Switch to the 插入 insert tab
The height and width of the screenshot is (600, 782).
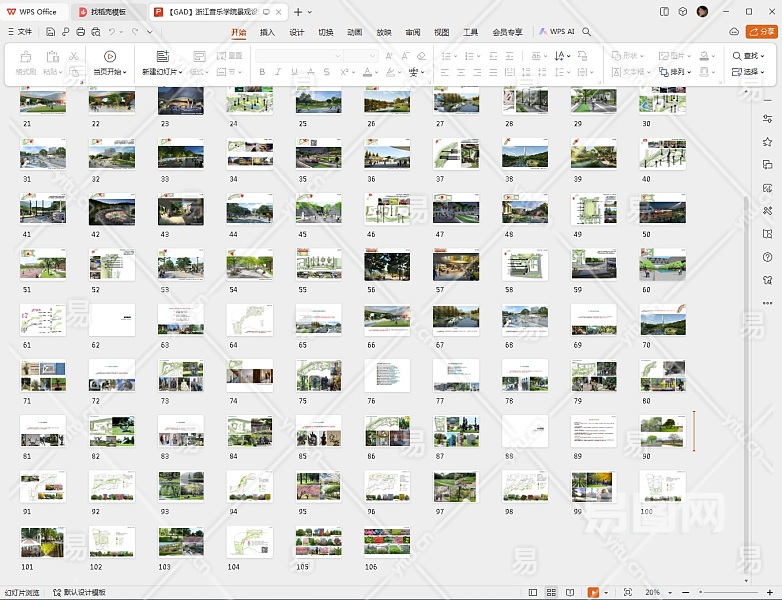(267, 32)
